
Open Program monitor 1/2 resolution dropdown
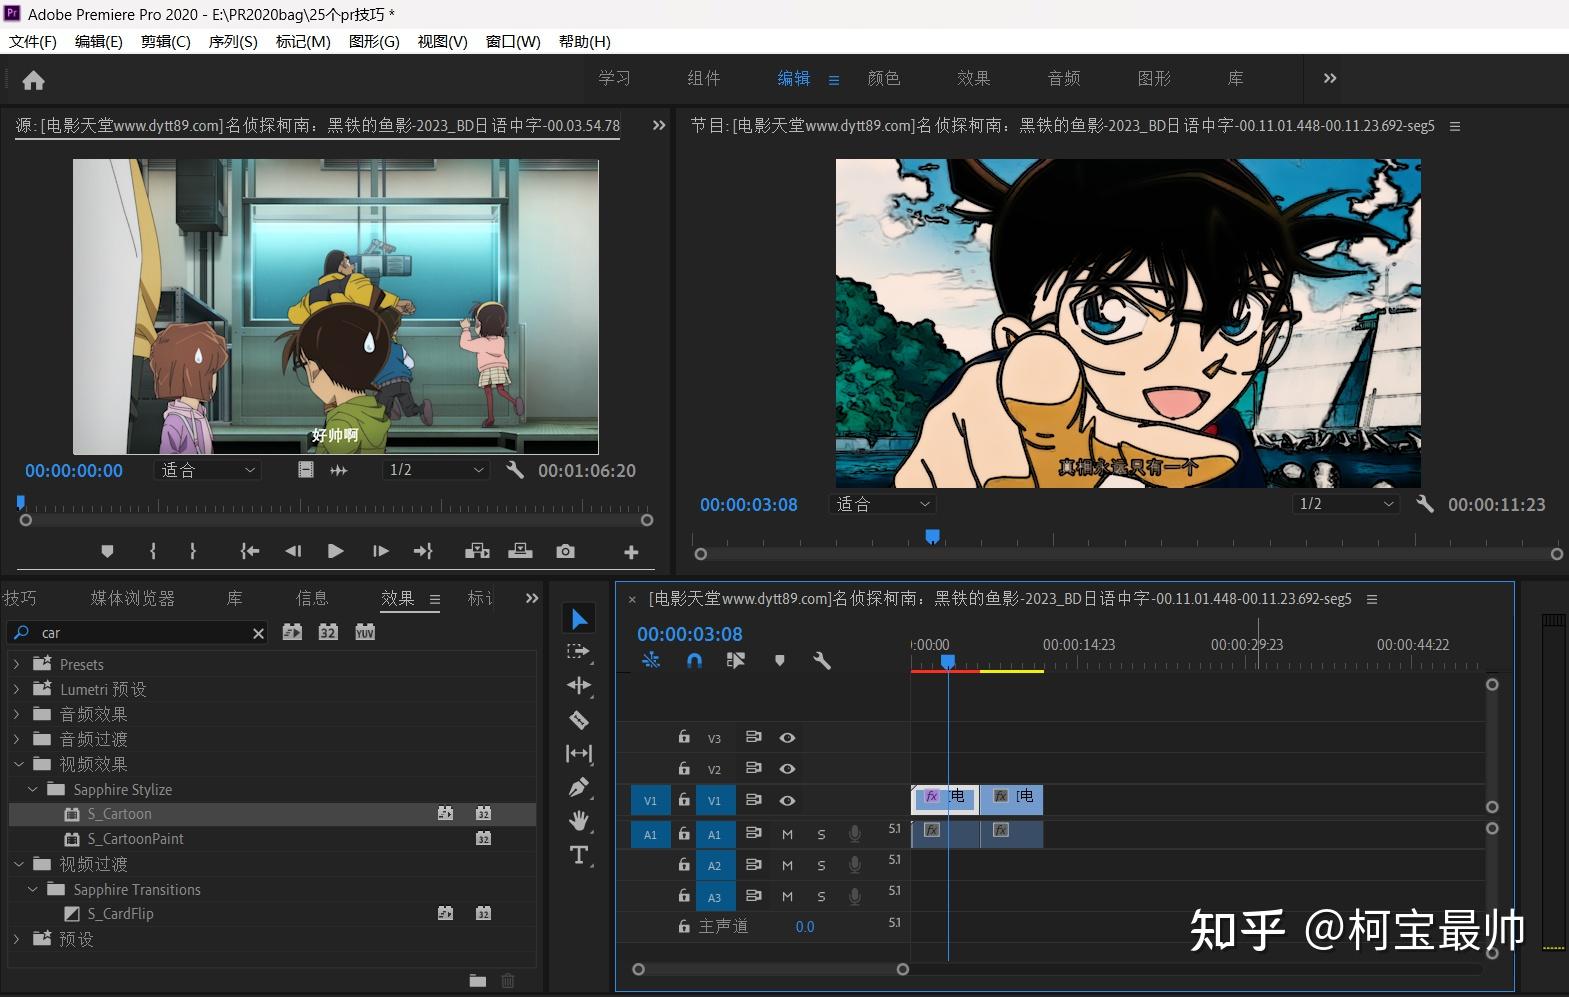(x=1345, y=504)
